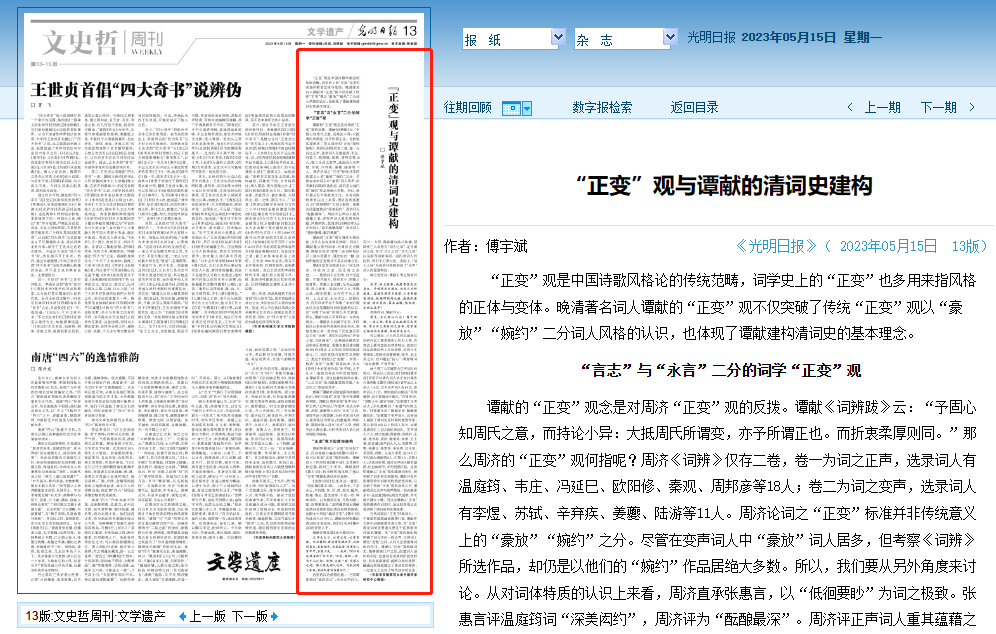Go to previous issue via 上一期
Screen dimensions: 996x634
(882, 108)
